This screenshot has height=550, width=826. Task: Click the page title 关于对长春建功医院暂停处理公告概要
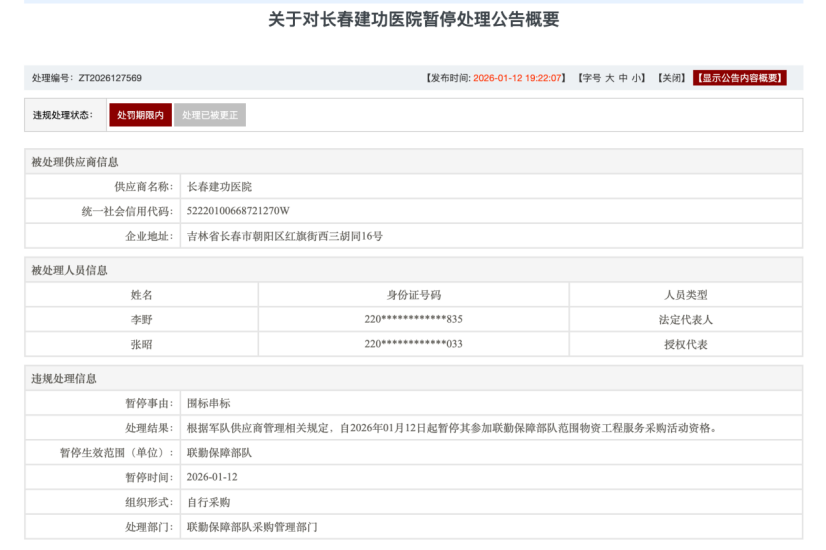pos(413,20)
